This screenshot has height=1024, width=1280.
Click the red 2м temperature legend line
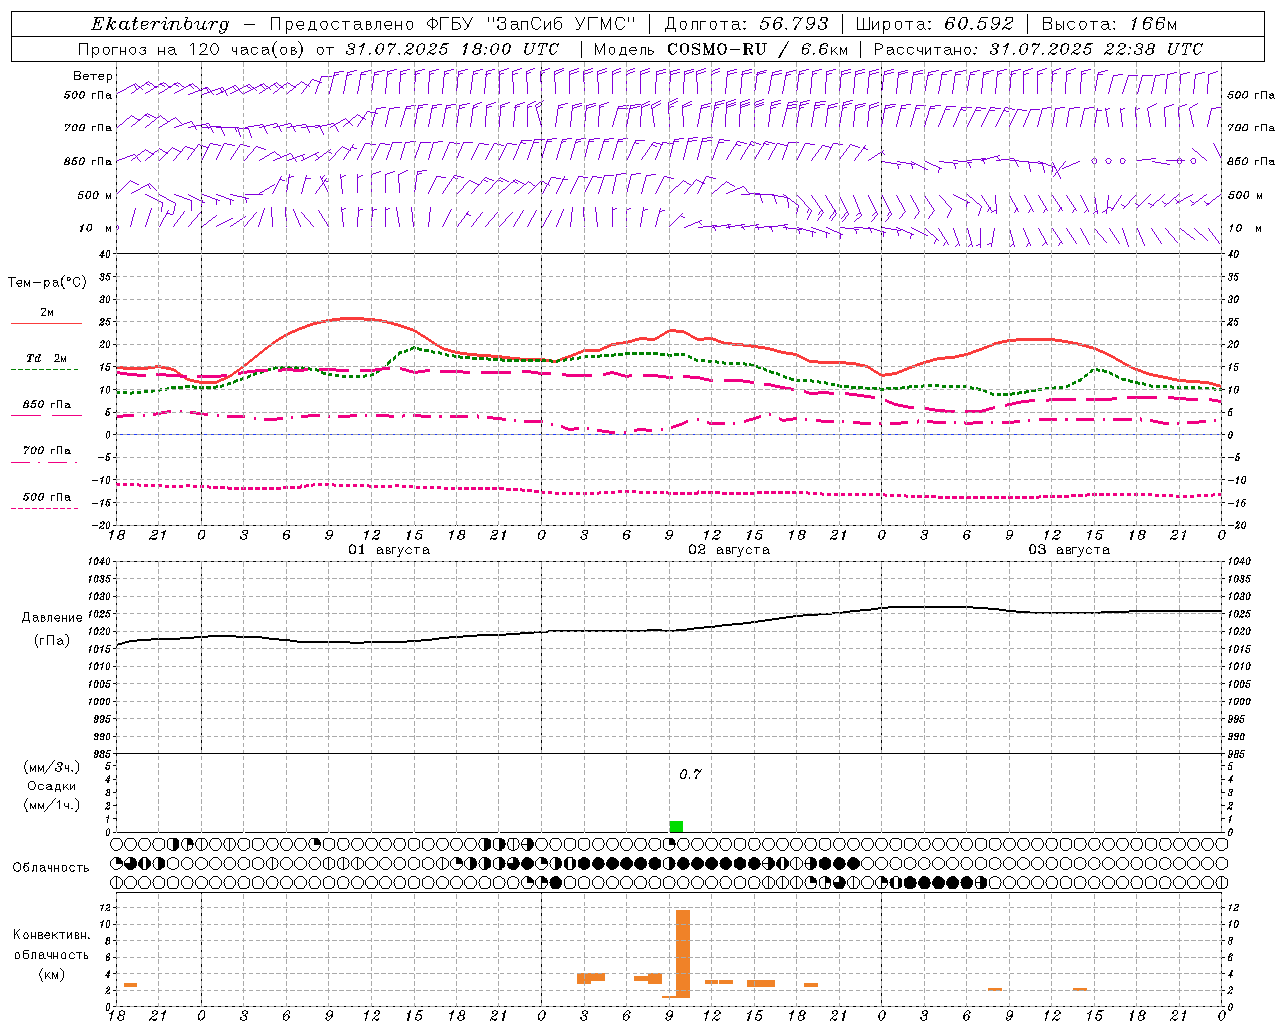click(46, 323)
